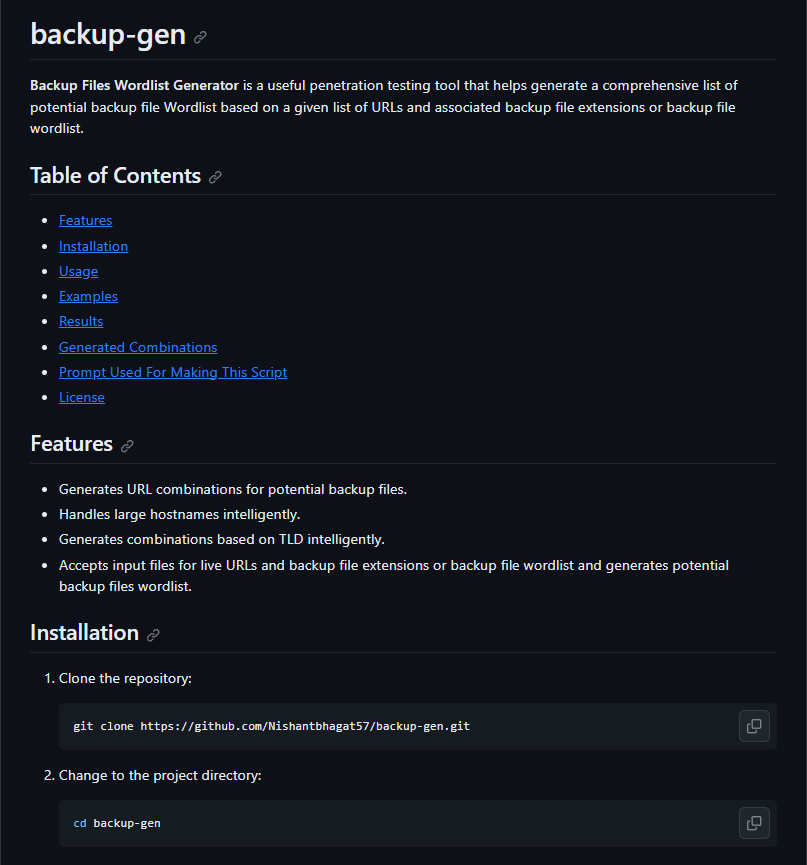The width and height of the screenshot is (807, 865).
Task: Open the Generated Combinations link
Action: (138, 347)
